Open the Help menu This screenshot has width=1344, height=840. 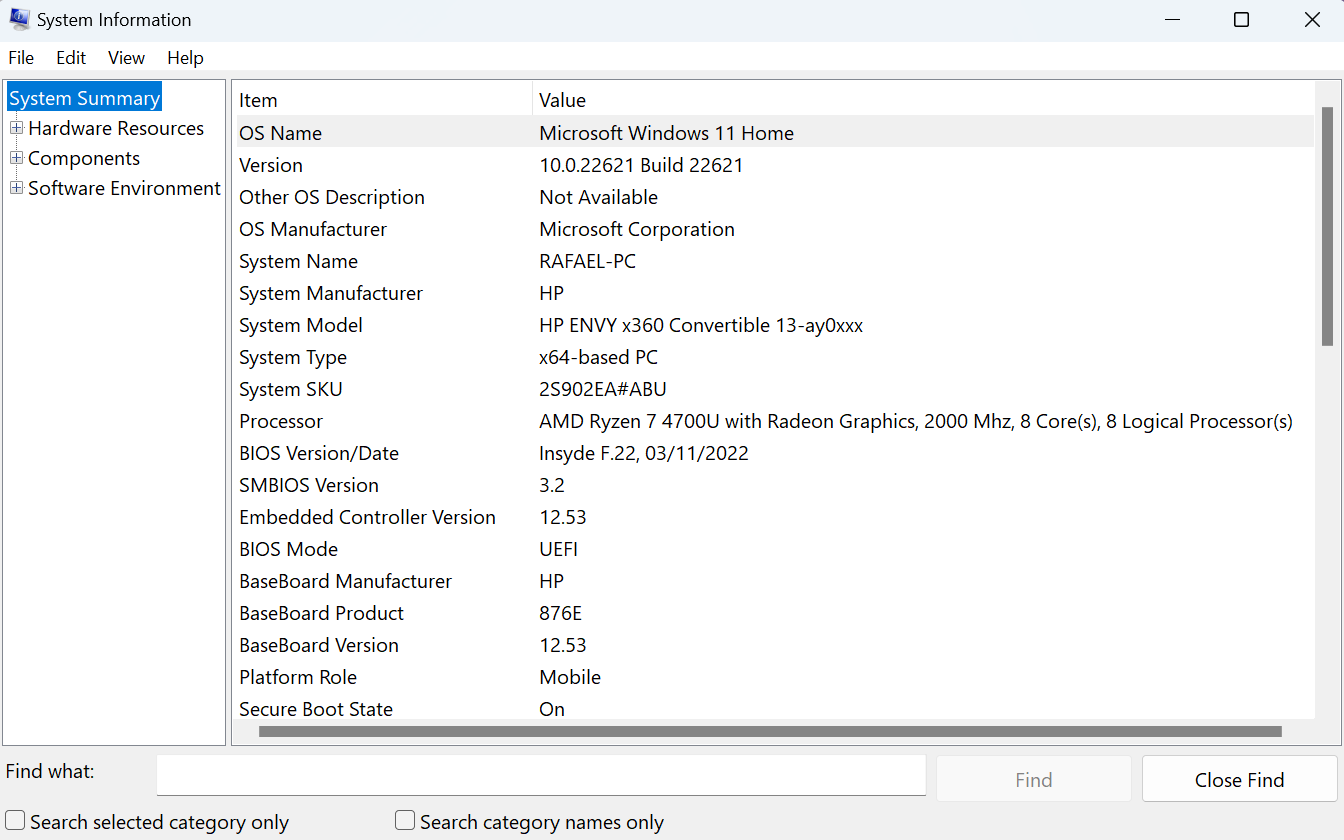pyautogui.click(x=185, y=57)
